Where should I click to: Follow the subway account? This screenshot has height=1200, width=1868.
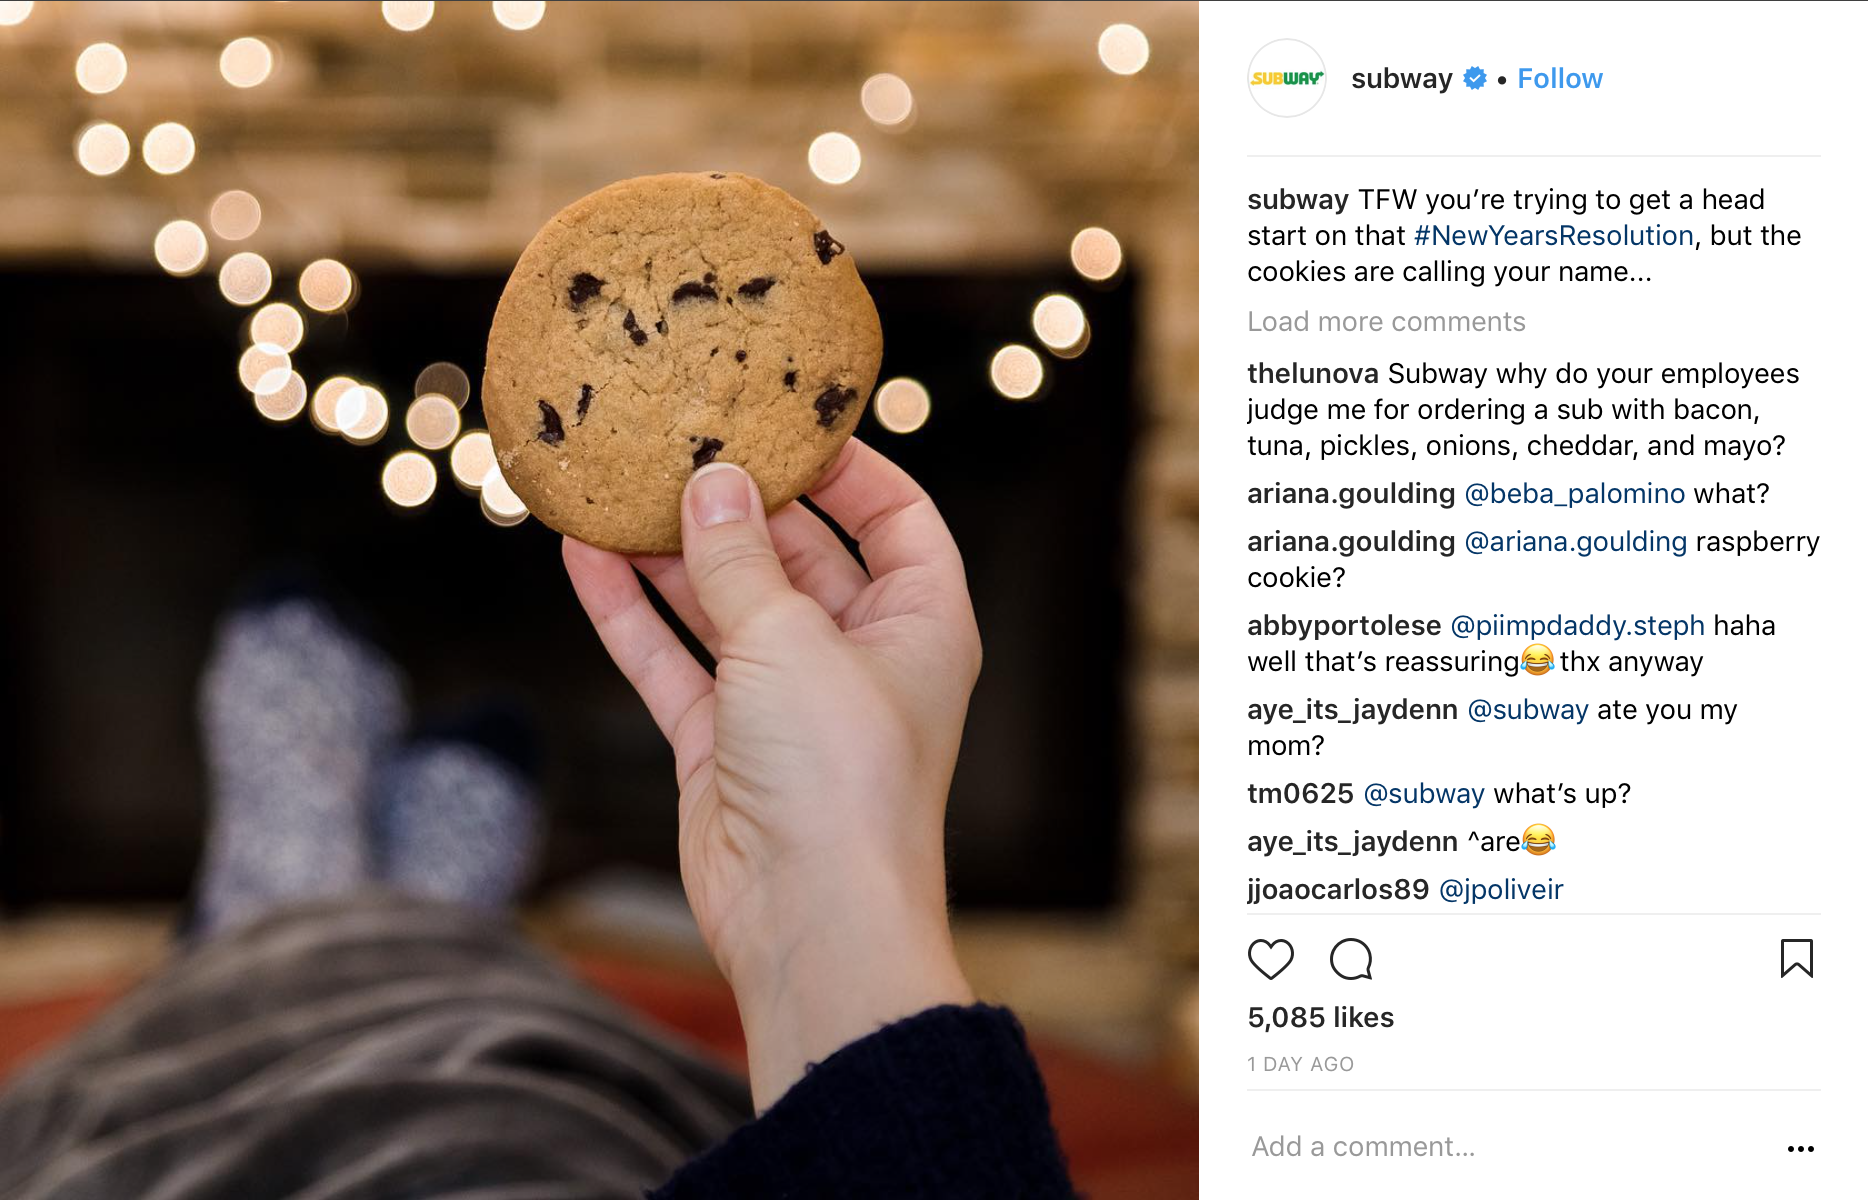point(1560,78)
